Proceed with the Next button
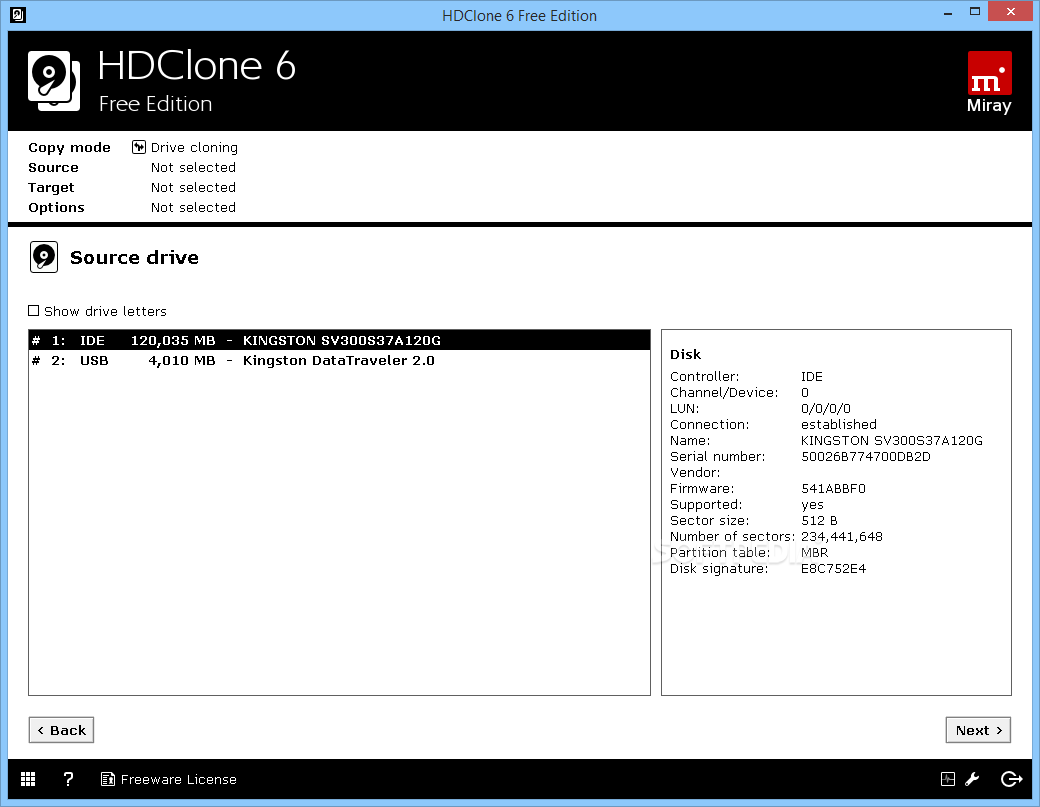The image size is (1040, 807). (978, 730)
